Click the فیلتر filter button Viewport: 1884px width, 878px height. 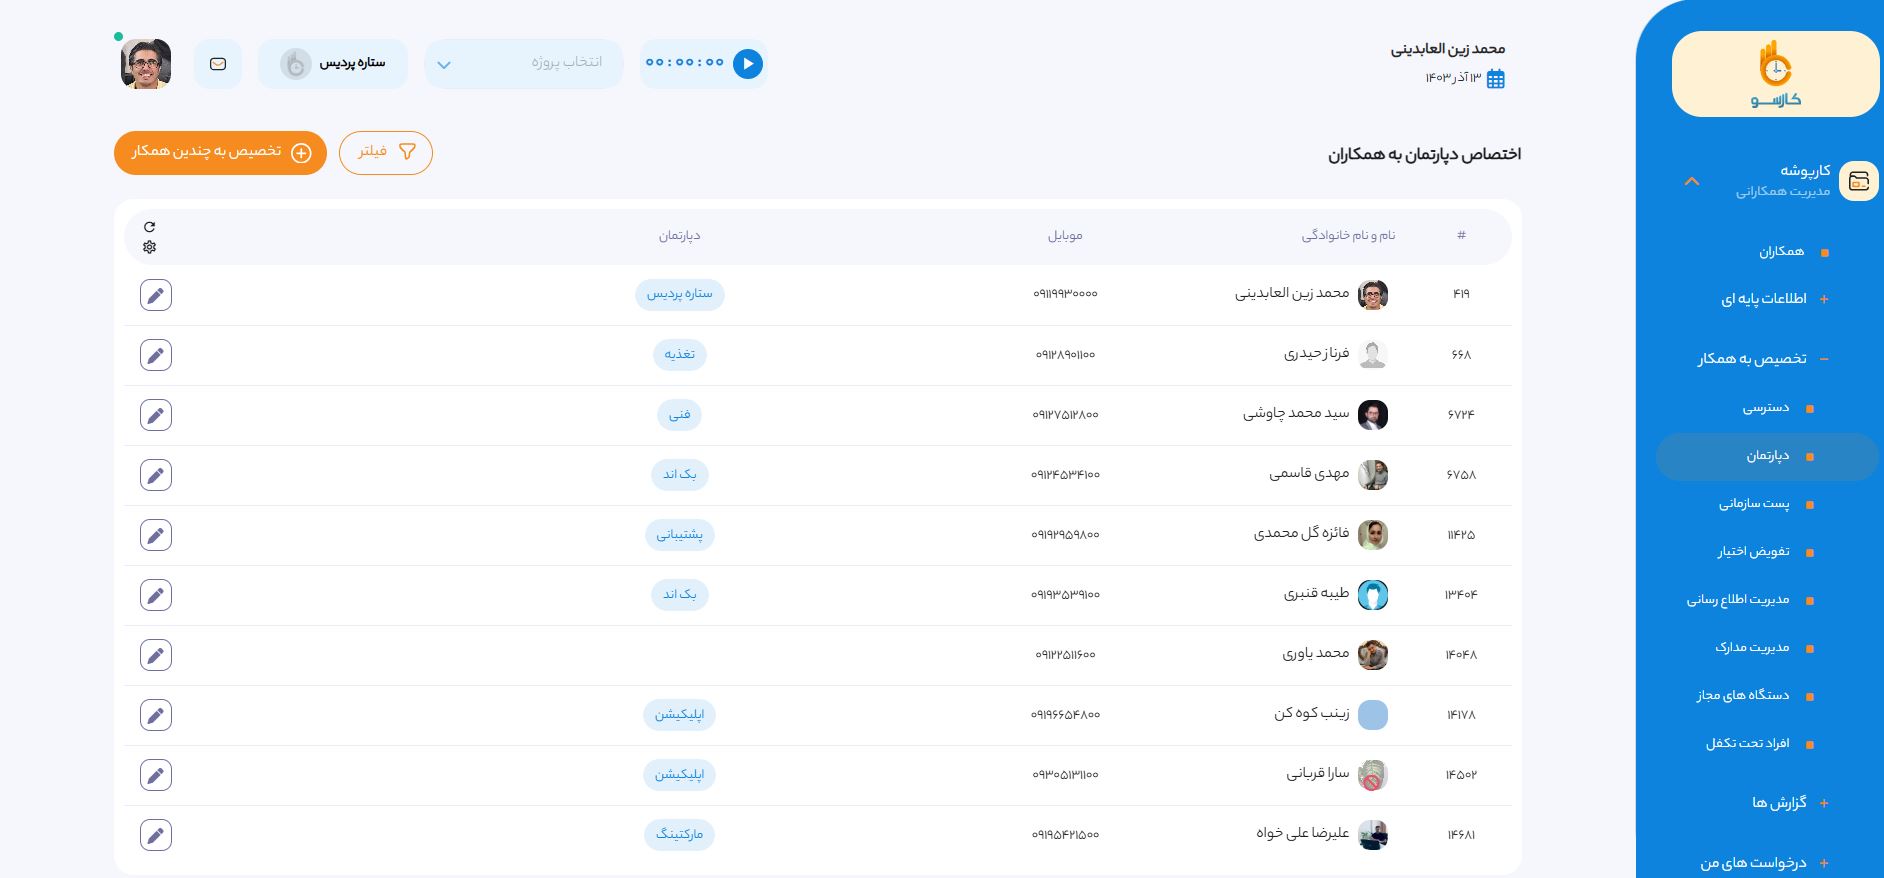(x=386, y=152)
